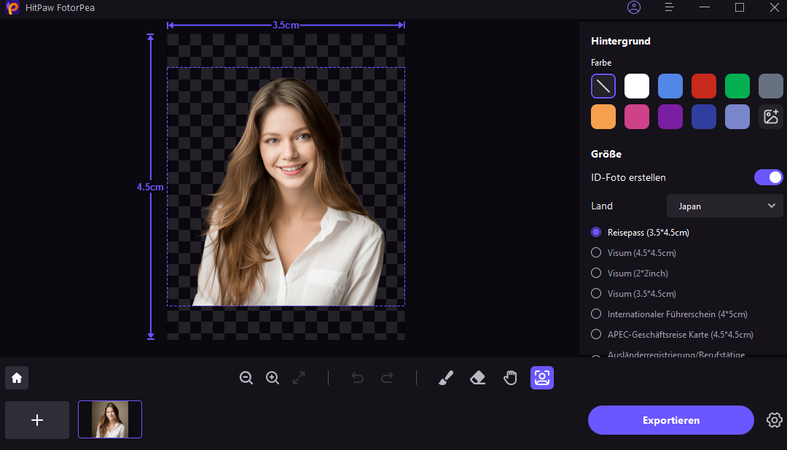
Task: Select Visum (3.5*4.5cm) option
Action: (633, 293)
